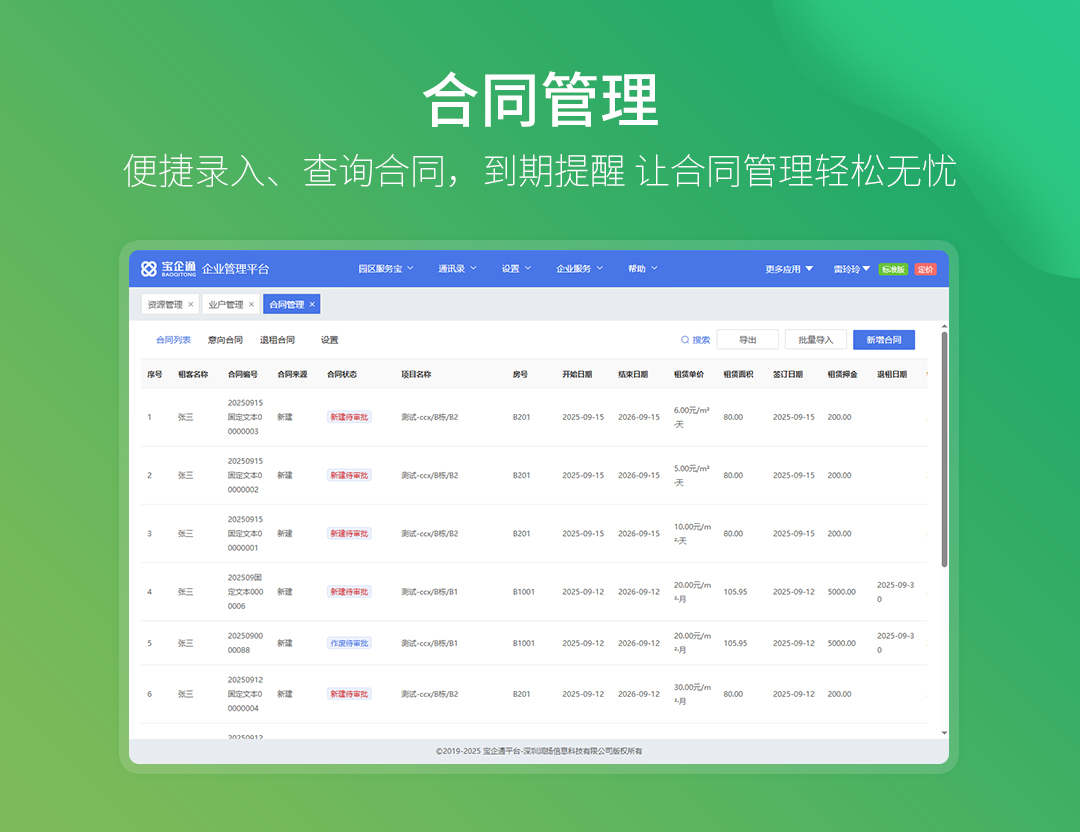The width and height of the screenshot is (1080, 832).
Task: Click the 开始日期 column header
Action: tap(577, 374)
